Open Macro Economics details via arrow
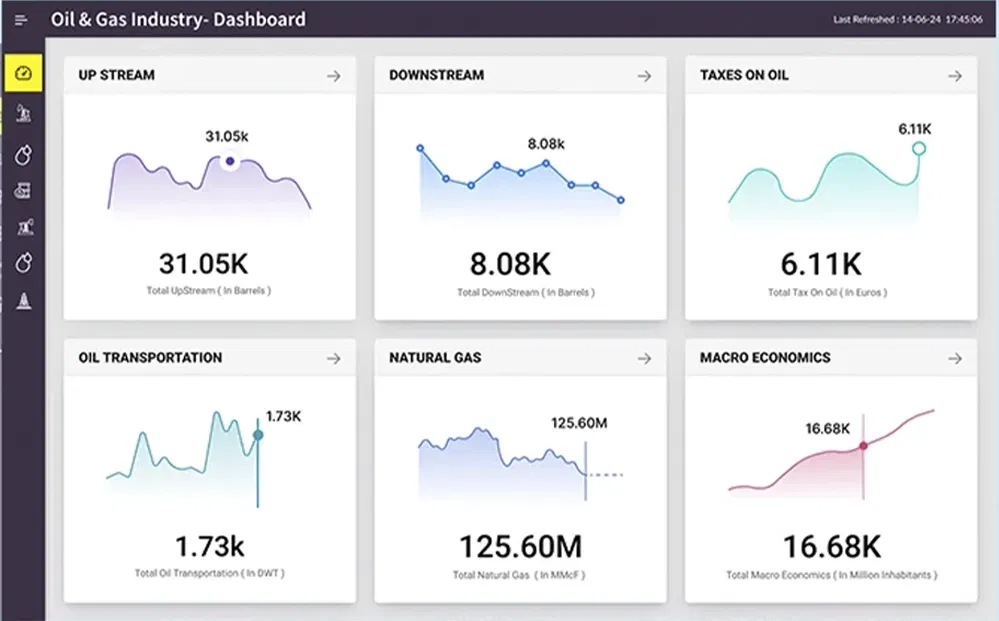The width and height of the screenshot is (999, 621). point(955,358)
